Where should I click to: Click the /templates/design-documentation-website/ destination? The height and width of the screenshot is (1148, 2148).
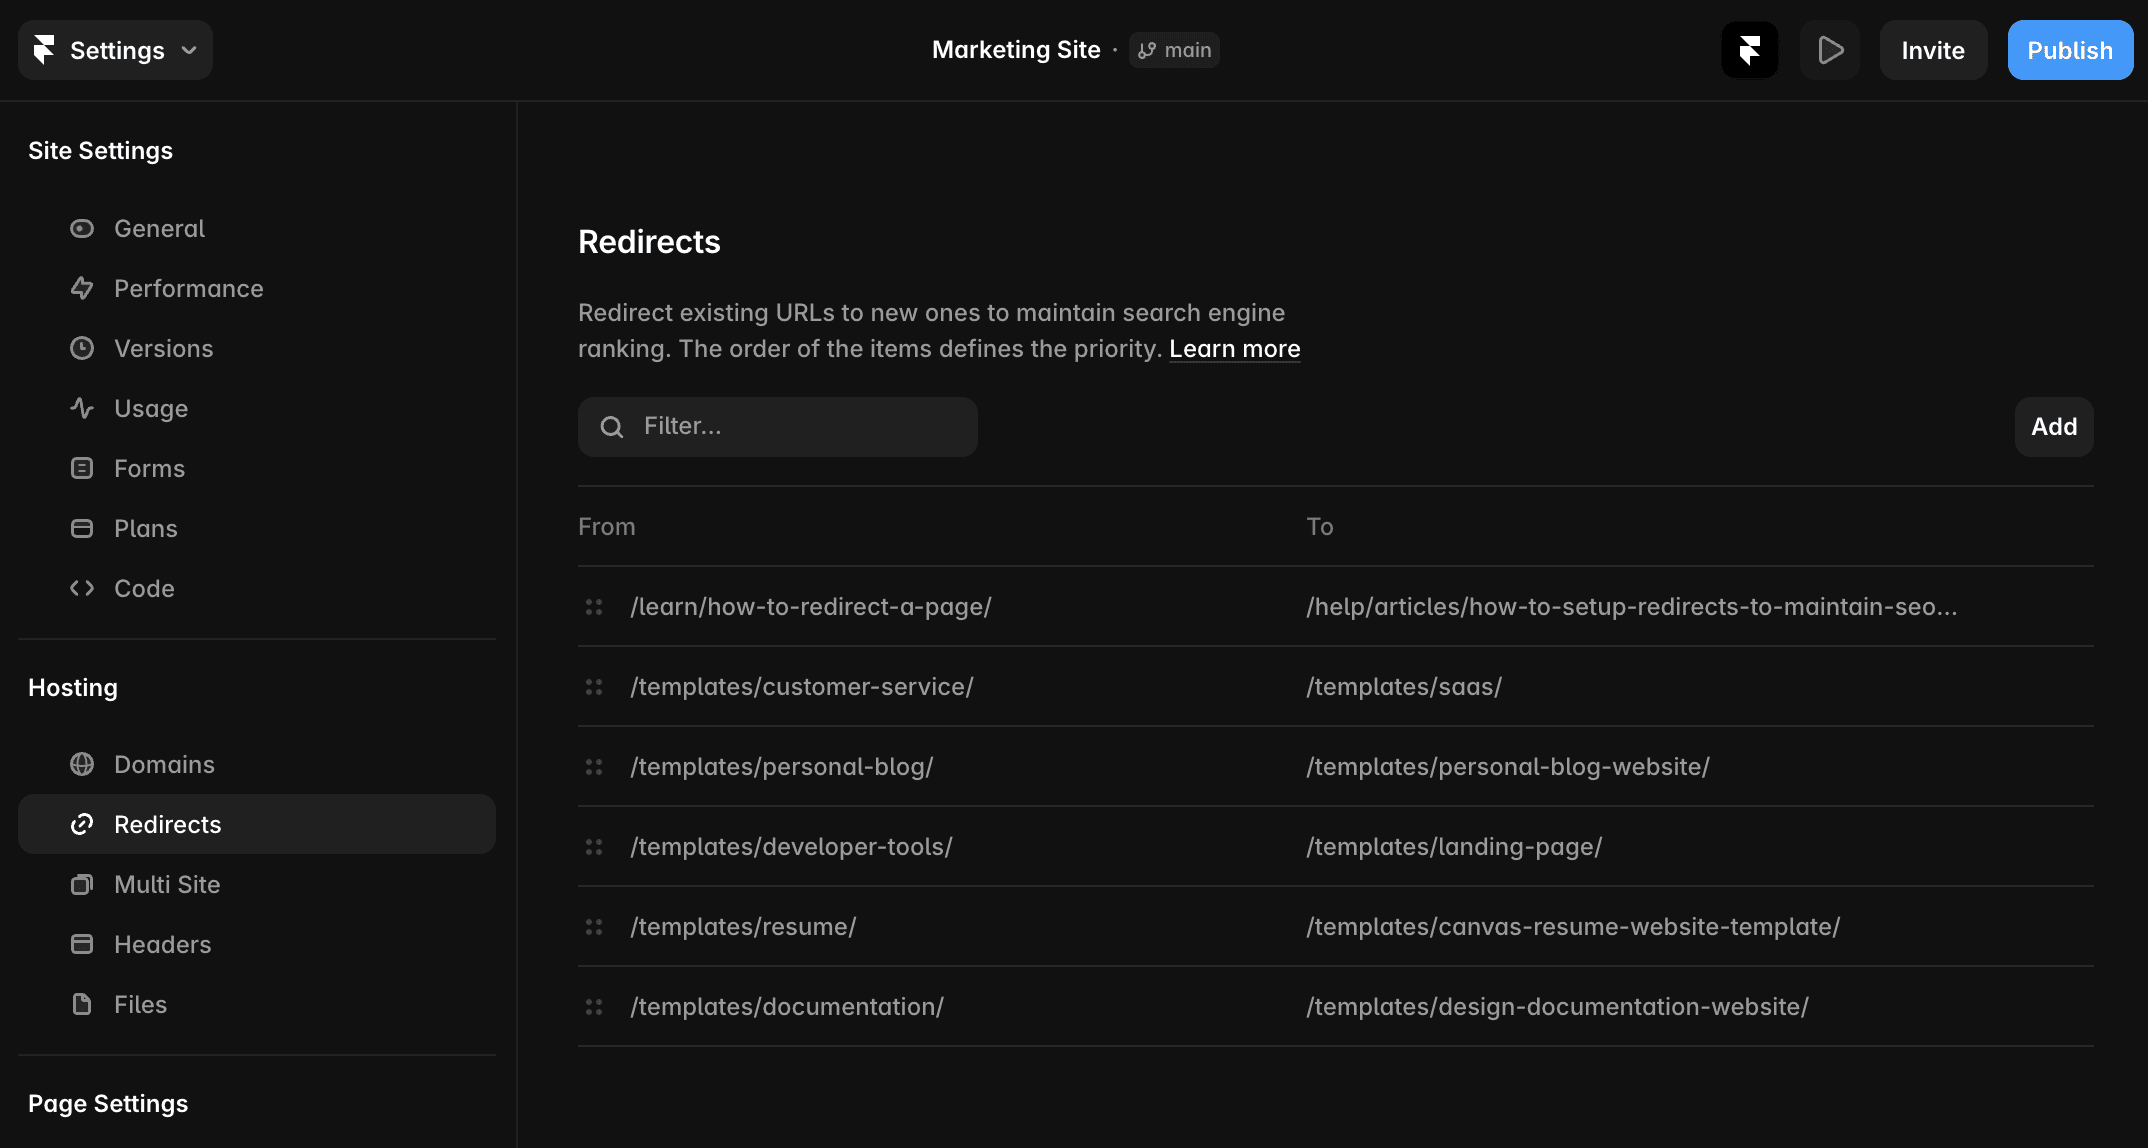point(1557,1007)
